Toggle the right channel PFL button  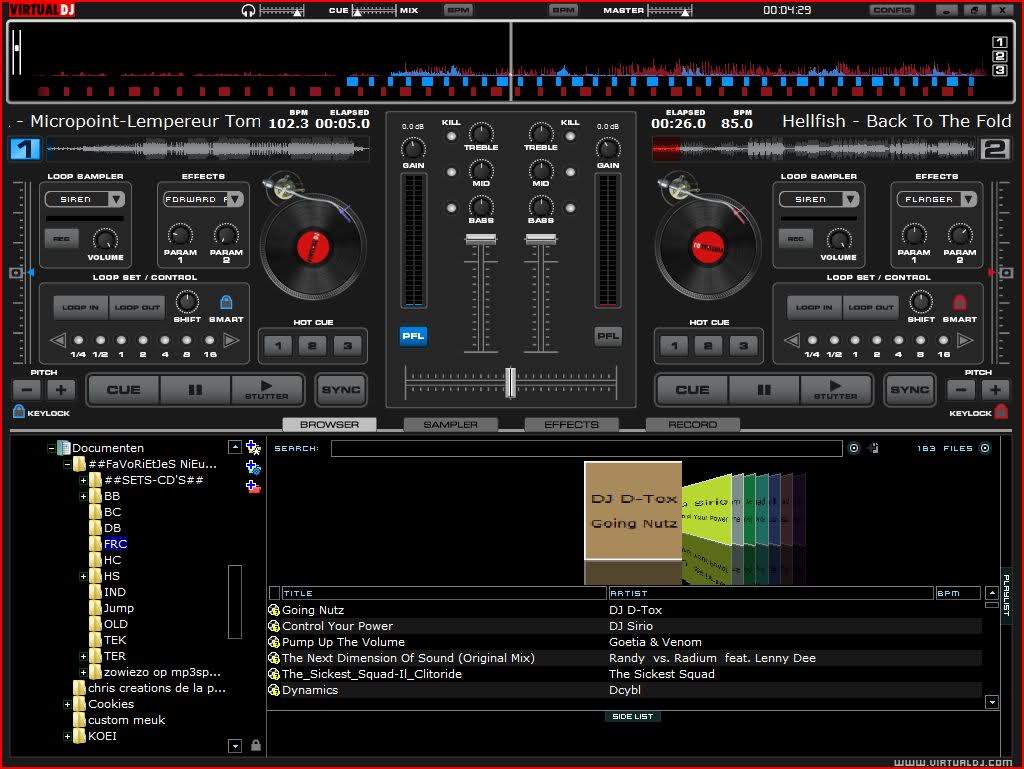tap(607, 336)
